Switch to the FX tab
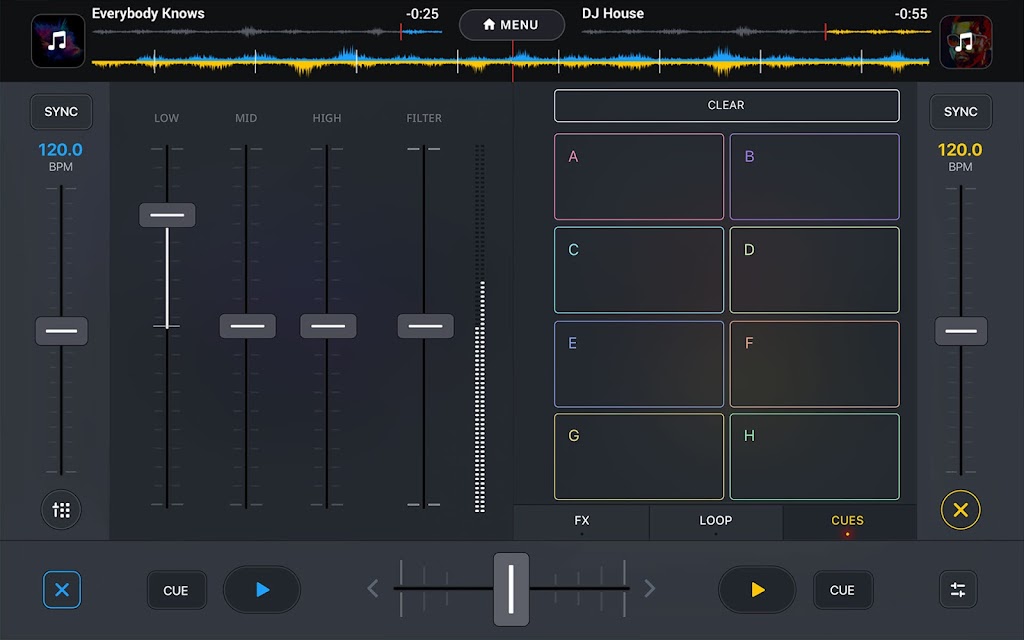This screenshot has width=1024, height=640. point(581,521)
